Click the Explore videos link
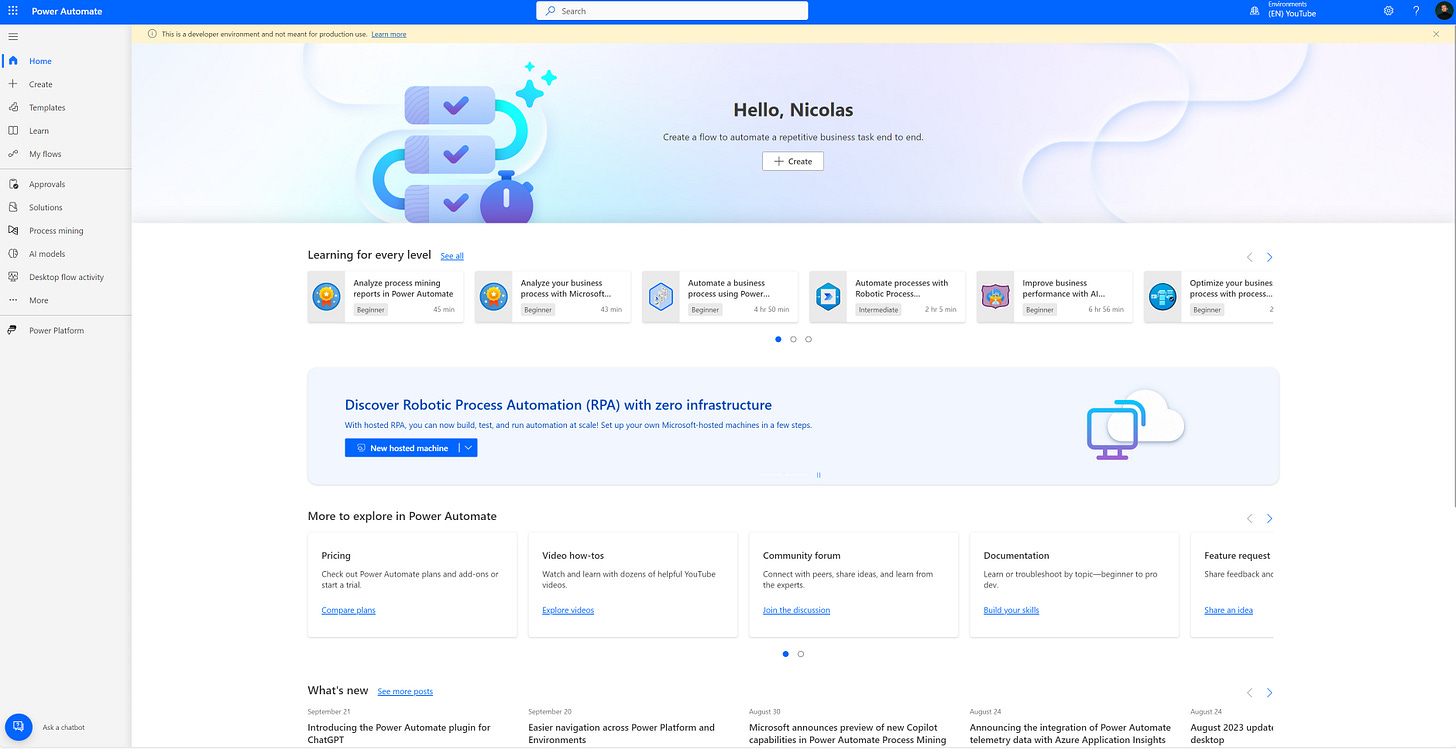1456x749 pixels. pos(568,610)
